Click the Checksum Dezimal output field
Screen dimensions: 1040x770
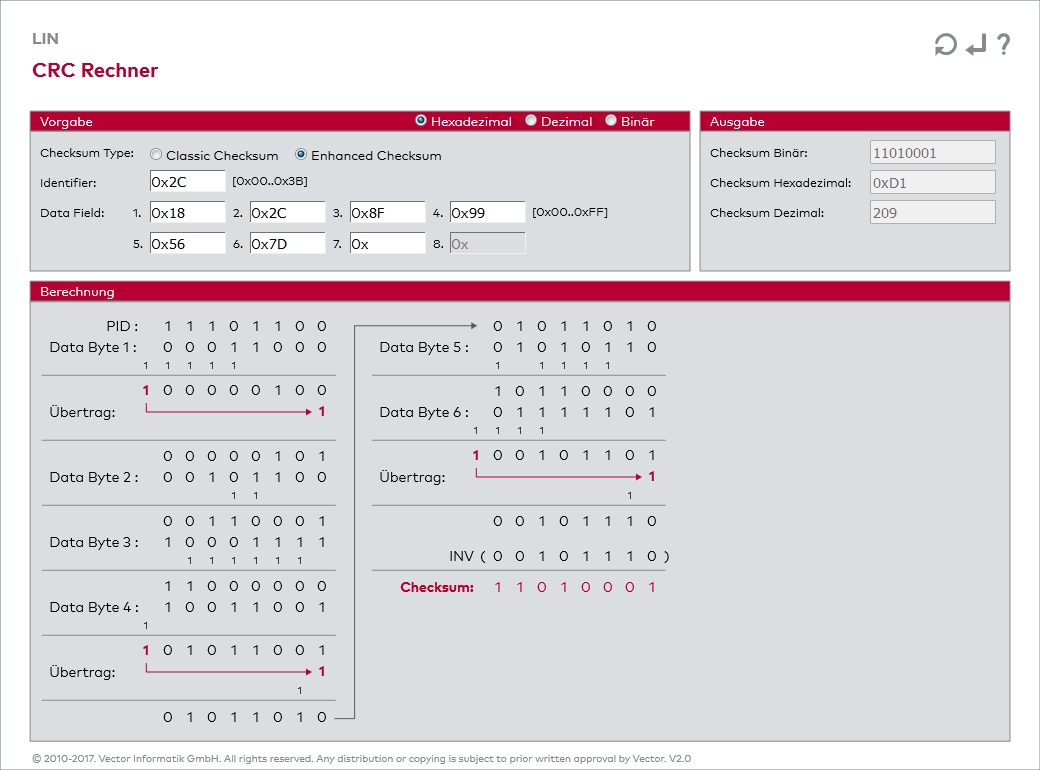click(x=932, y=213)
